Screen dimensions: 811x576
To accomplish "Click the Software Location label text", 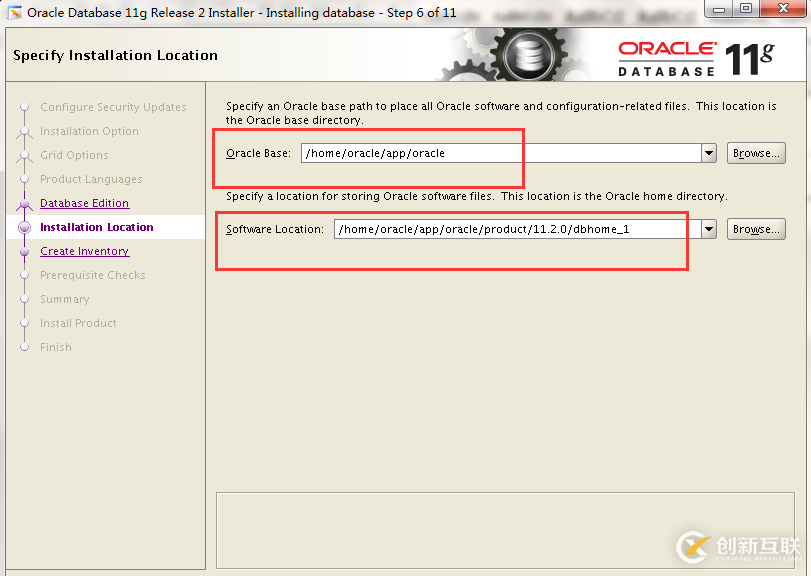I will 275,229.
